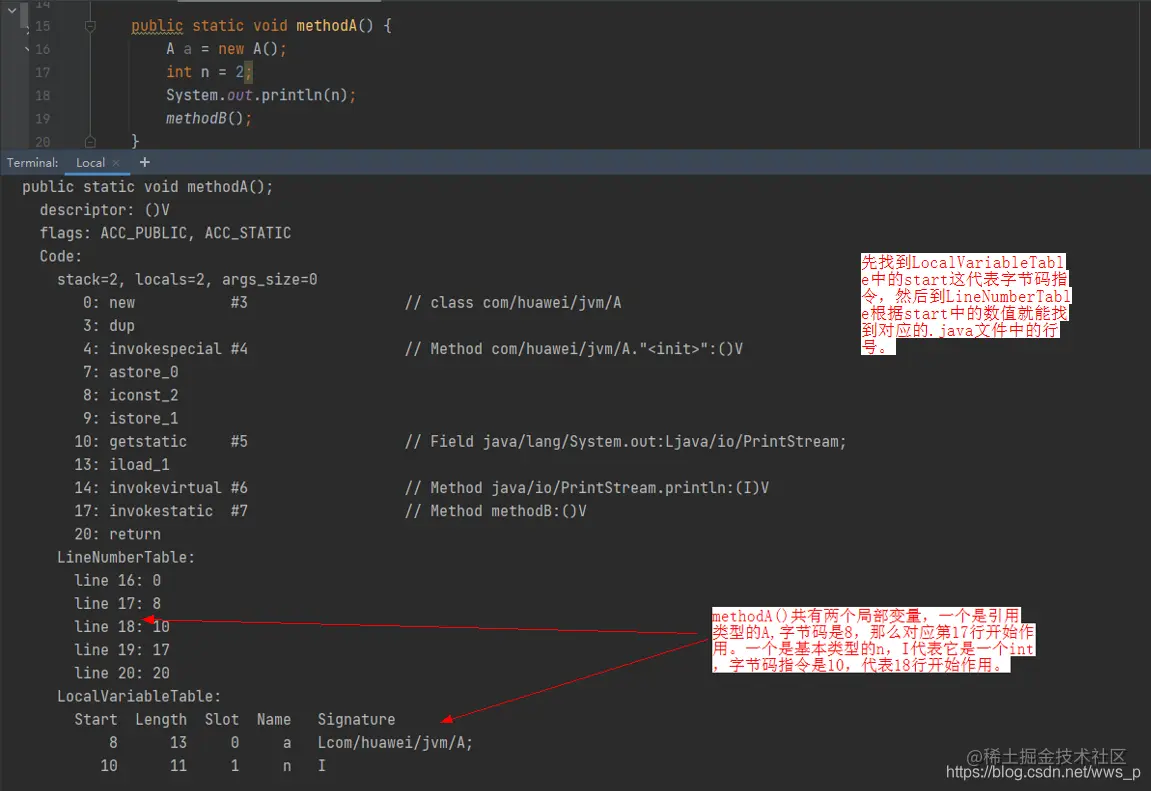This screenshot has height=791, width=1151.
Task: Click the '// class com/huawei/jvm/A' comment
Action: click(x=513, y=302)
